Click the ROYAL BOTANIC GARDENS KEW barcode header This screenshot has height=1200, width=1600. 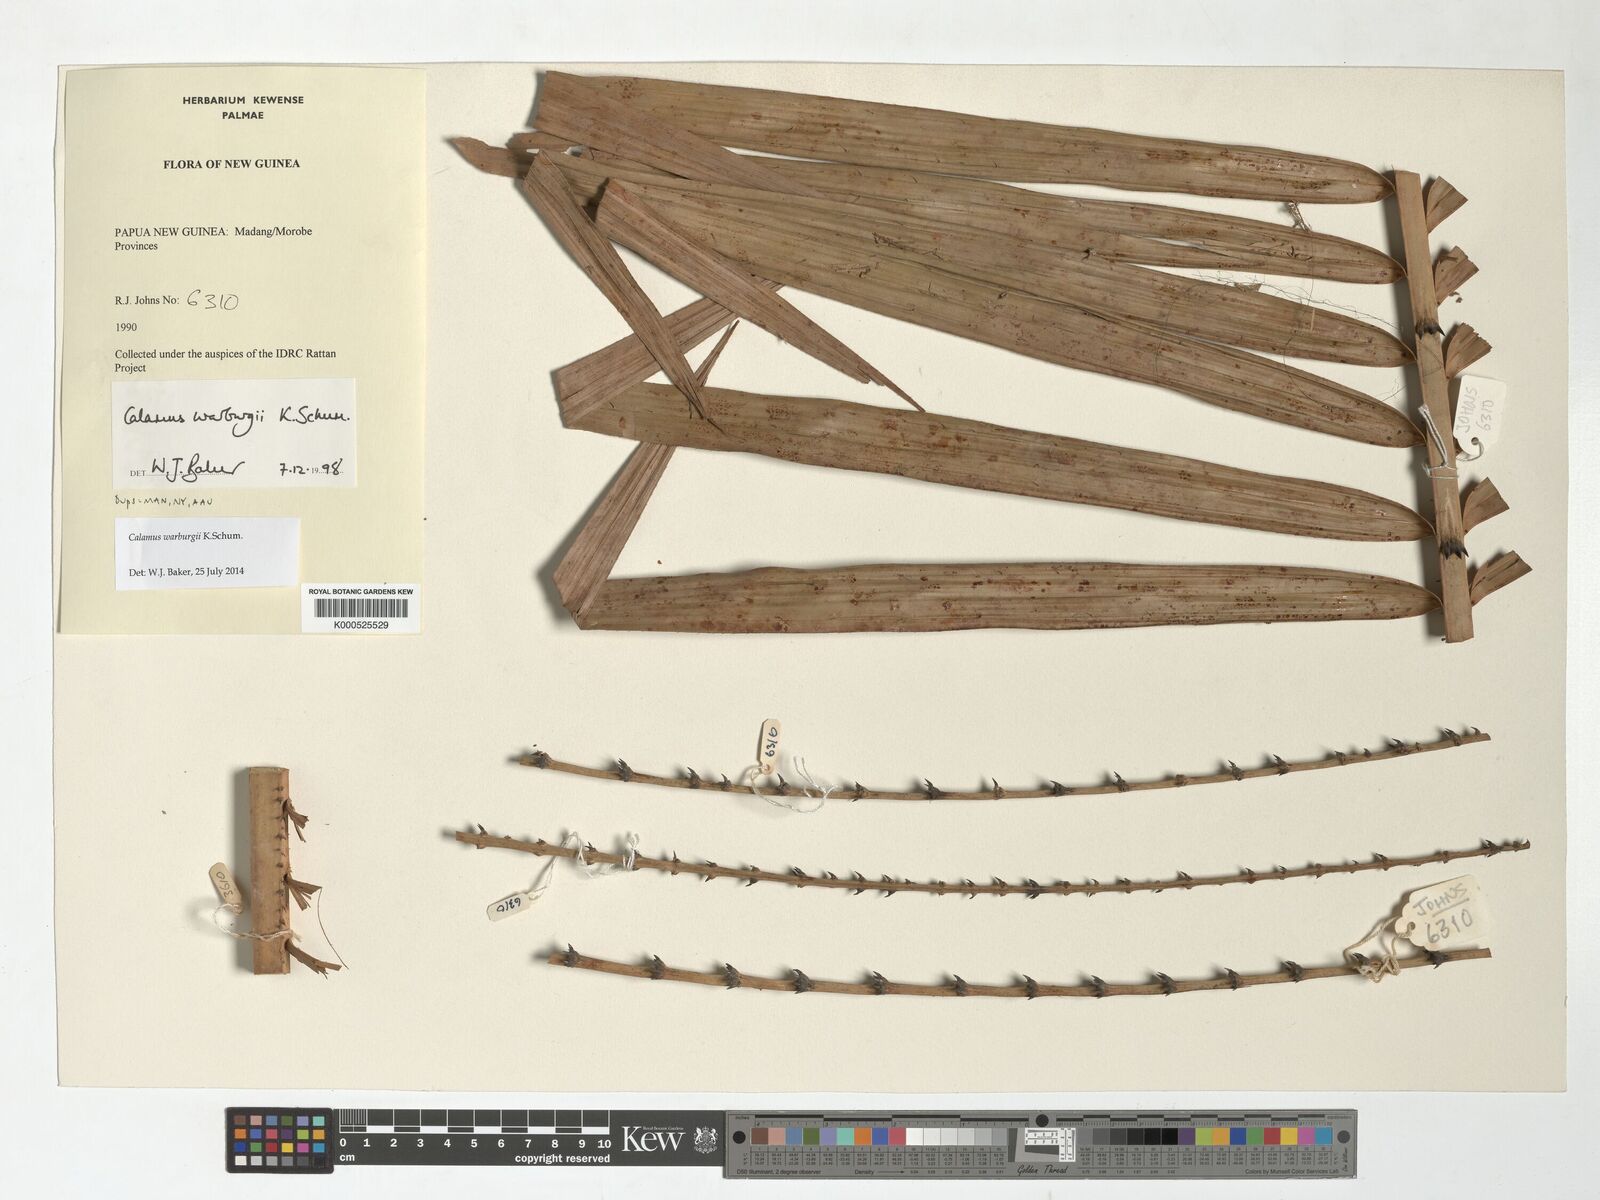361,592
